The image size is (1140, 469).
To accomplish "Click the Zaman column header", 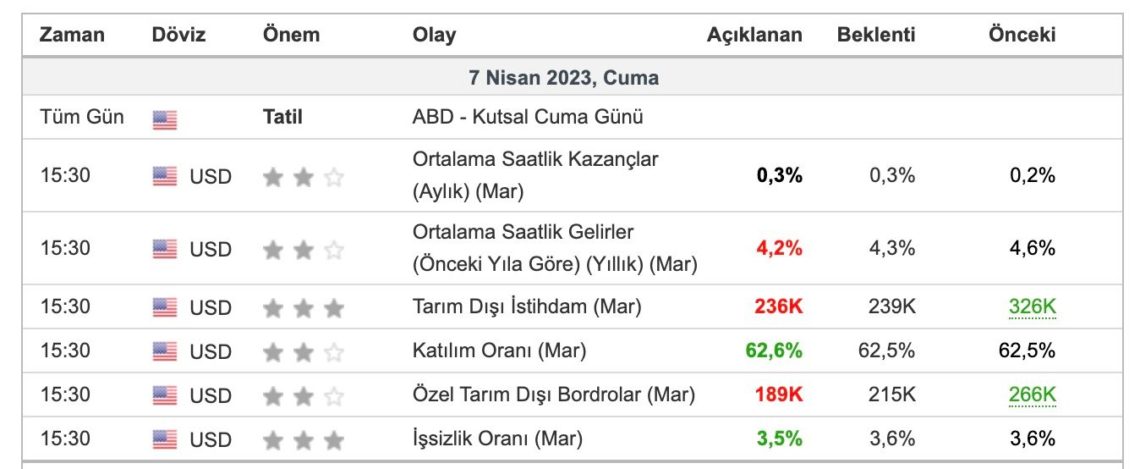I will (72, 35).
